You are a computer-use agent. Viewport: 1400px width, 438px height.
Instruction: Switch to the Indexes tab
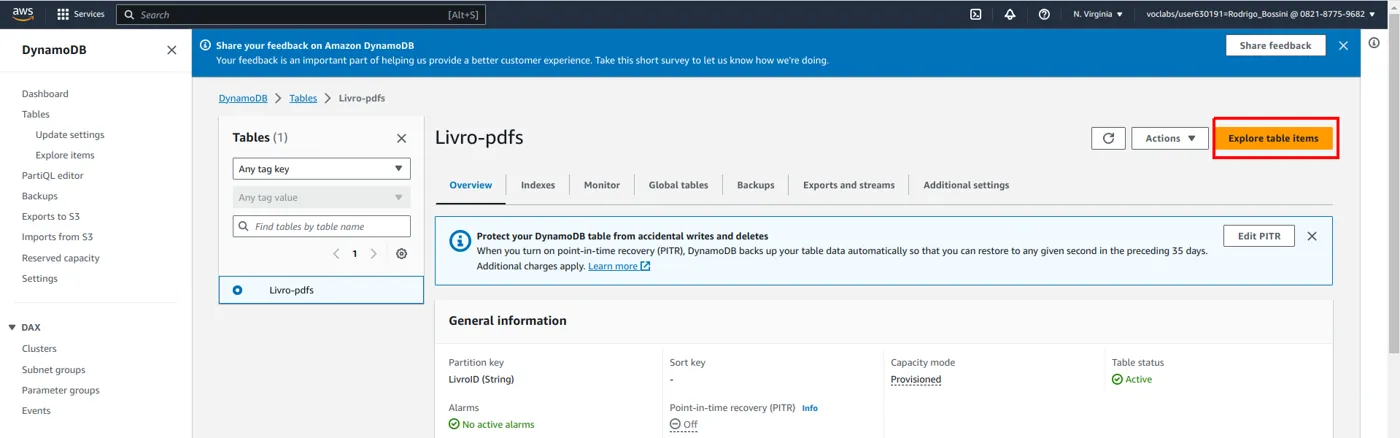pos(538,185)
